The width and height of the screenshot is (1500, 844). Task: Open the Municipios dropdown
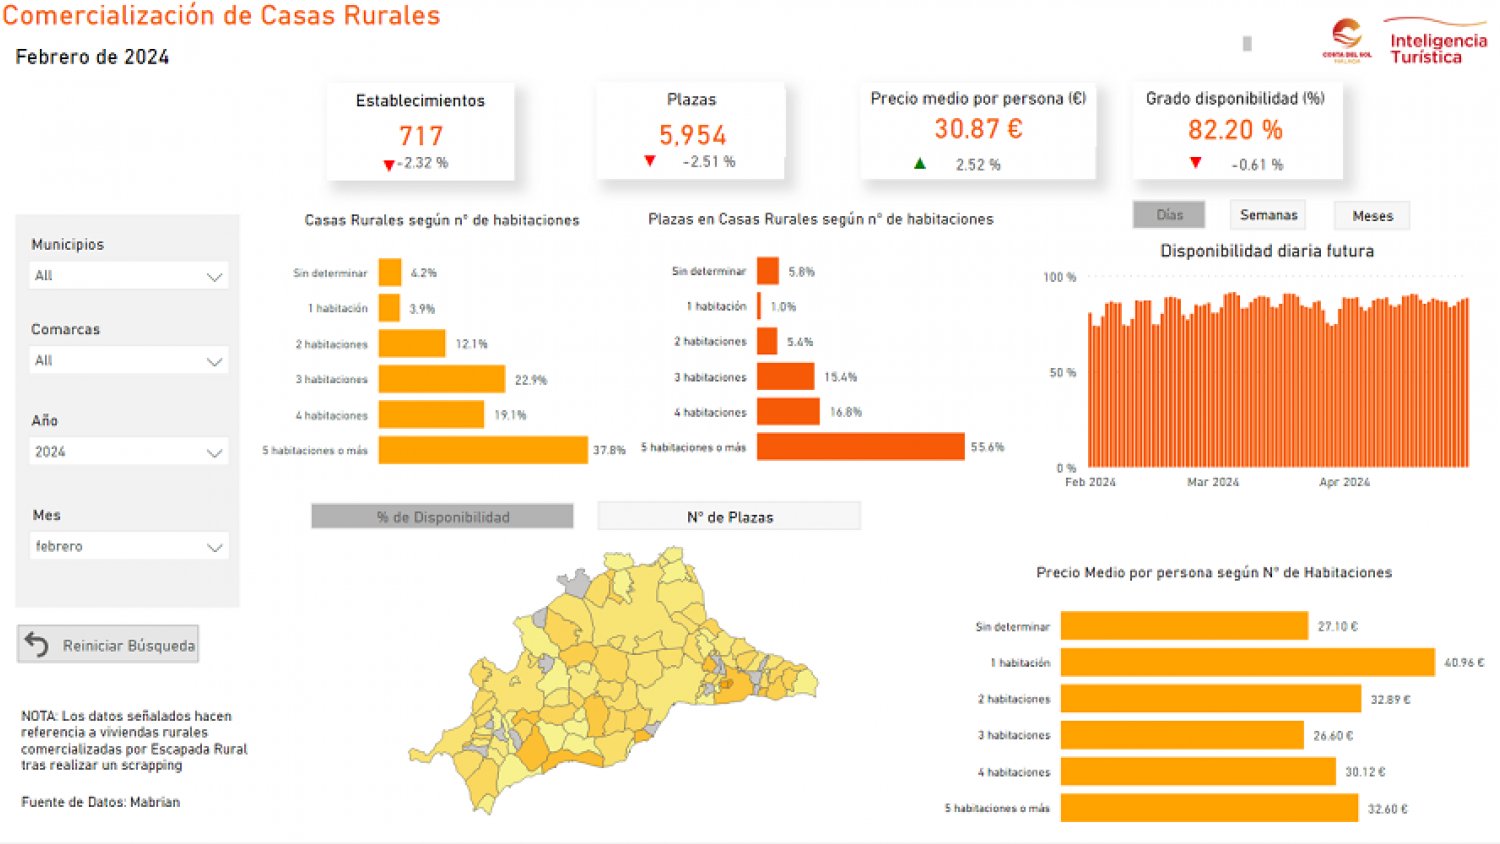(128, 276)
